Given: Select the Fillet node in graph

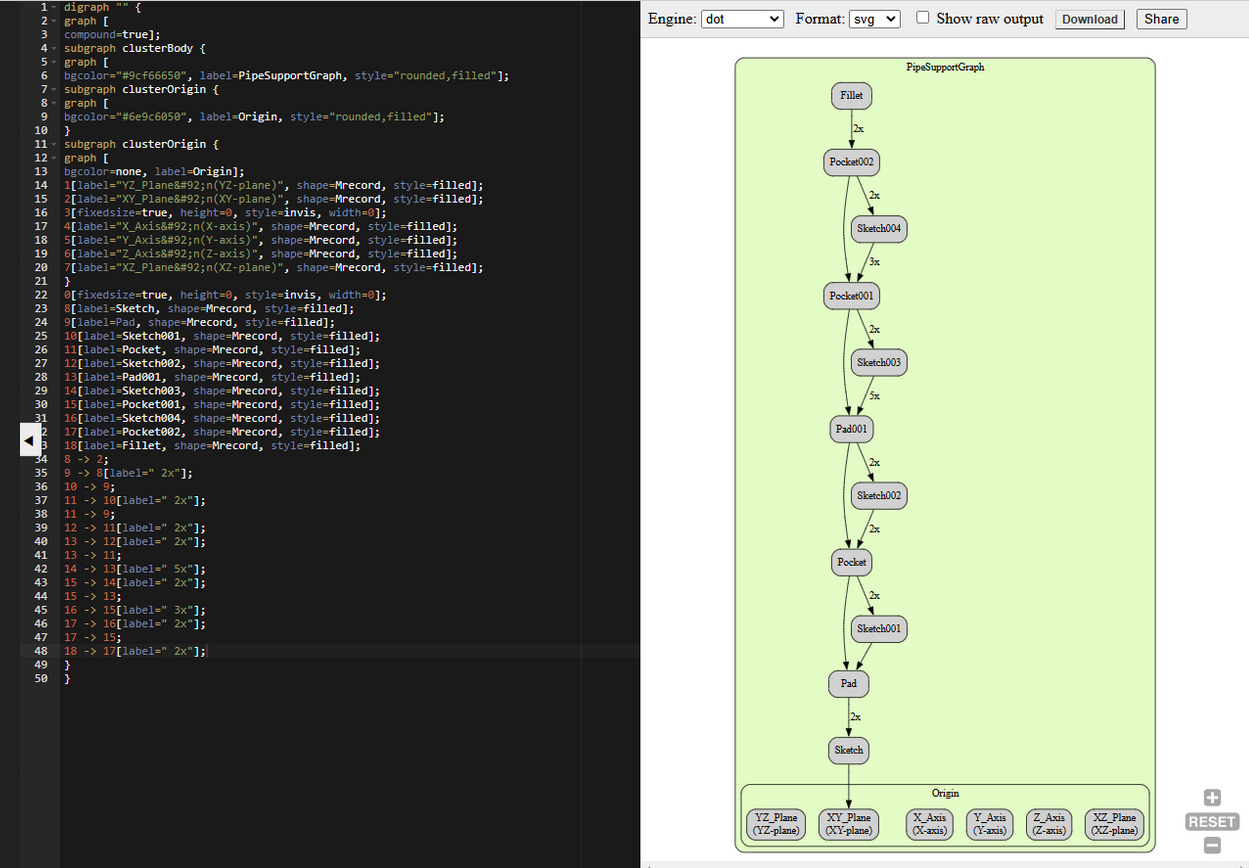Looking at the screenshot, I should pyautogui.click(x=852, y=96).
